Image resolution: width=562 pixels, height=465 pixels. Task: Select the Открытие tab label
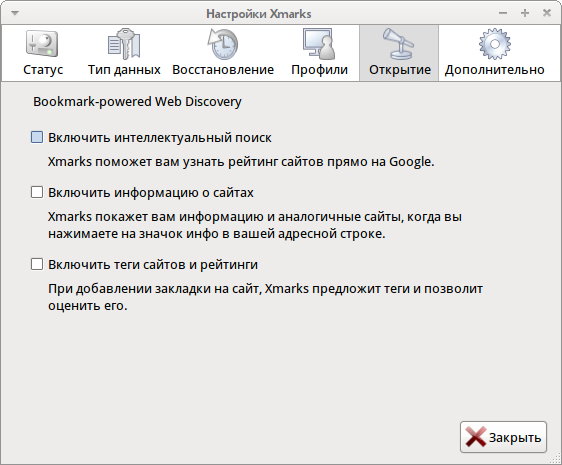tap(400, 70)
